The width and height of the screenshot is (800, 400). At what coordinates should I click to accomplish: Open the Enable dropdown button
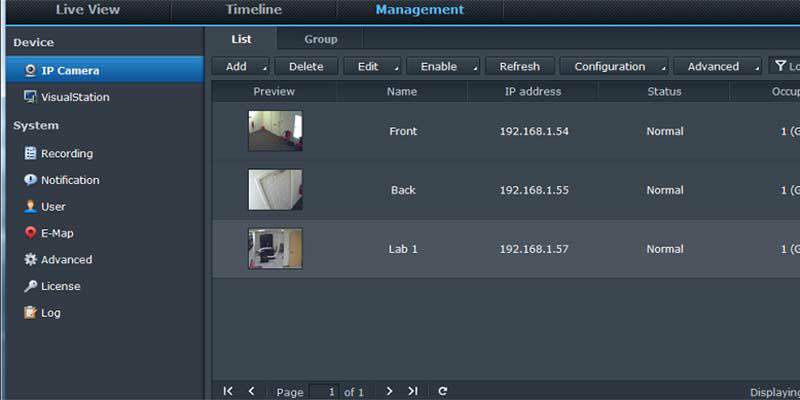pyautogui.click(x=443, y=67)
